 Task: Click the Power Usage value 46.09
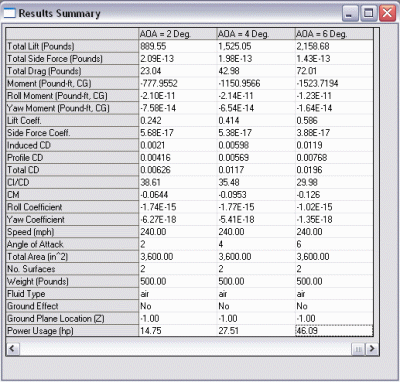pos(334,331)
